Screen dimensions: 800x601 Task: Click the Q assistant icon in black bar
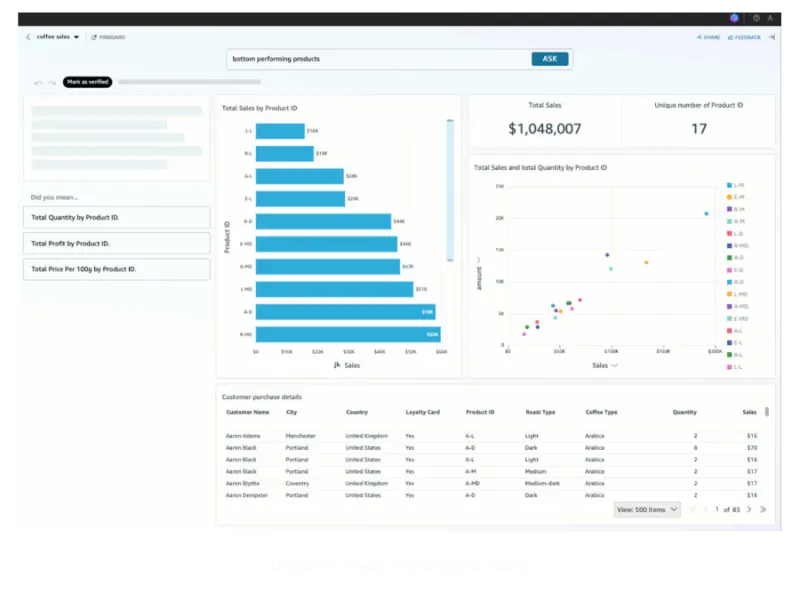(x=734, y=18)
